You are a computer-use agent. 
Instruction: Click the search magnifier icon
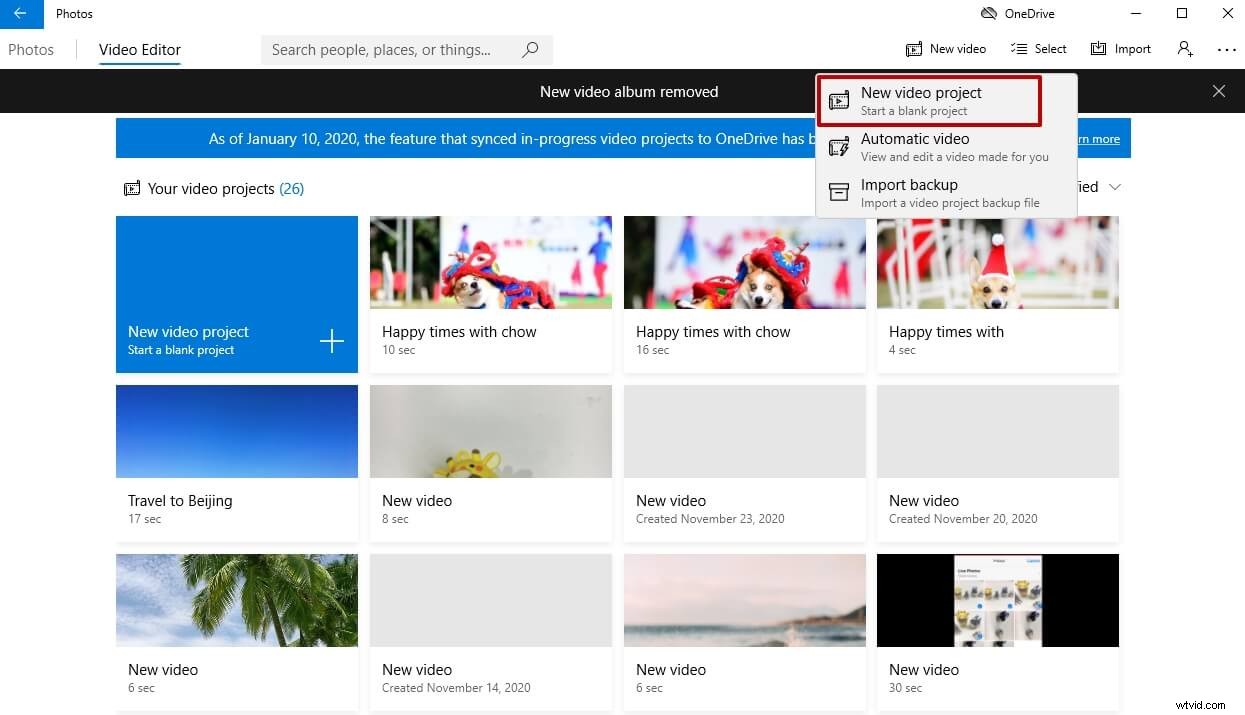(530, 49)
